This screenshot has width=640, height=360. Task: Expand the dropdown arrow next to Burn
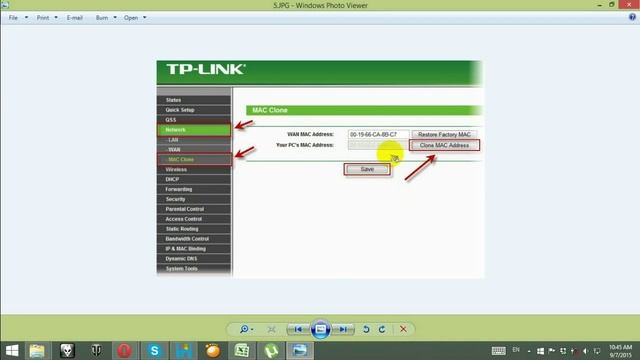pyautogui.click(x=115, y=18)
